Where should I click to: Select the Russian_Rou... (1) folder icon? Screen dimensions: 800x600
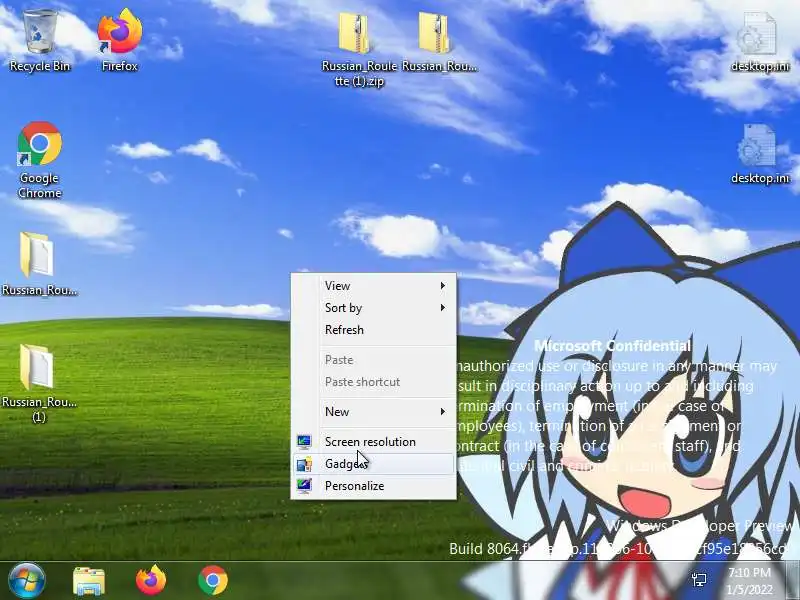click(39, 383)
